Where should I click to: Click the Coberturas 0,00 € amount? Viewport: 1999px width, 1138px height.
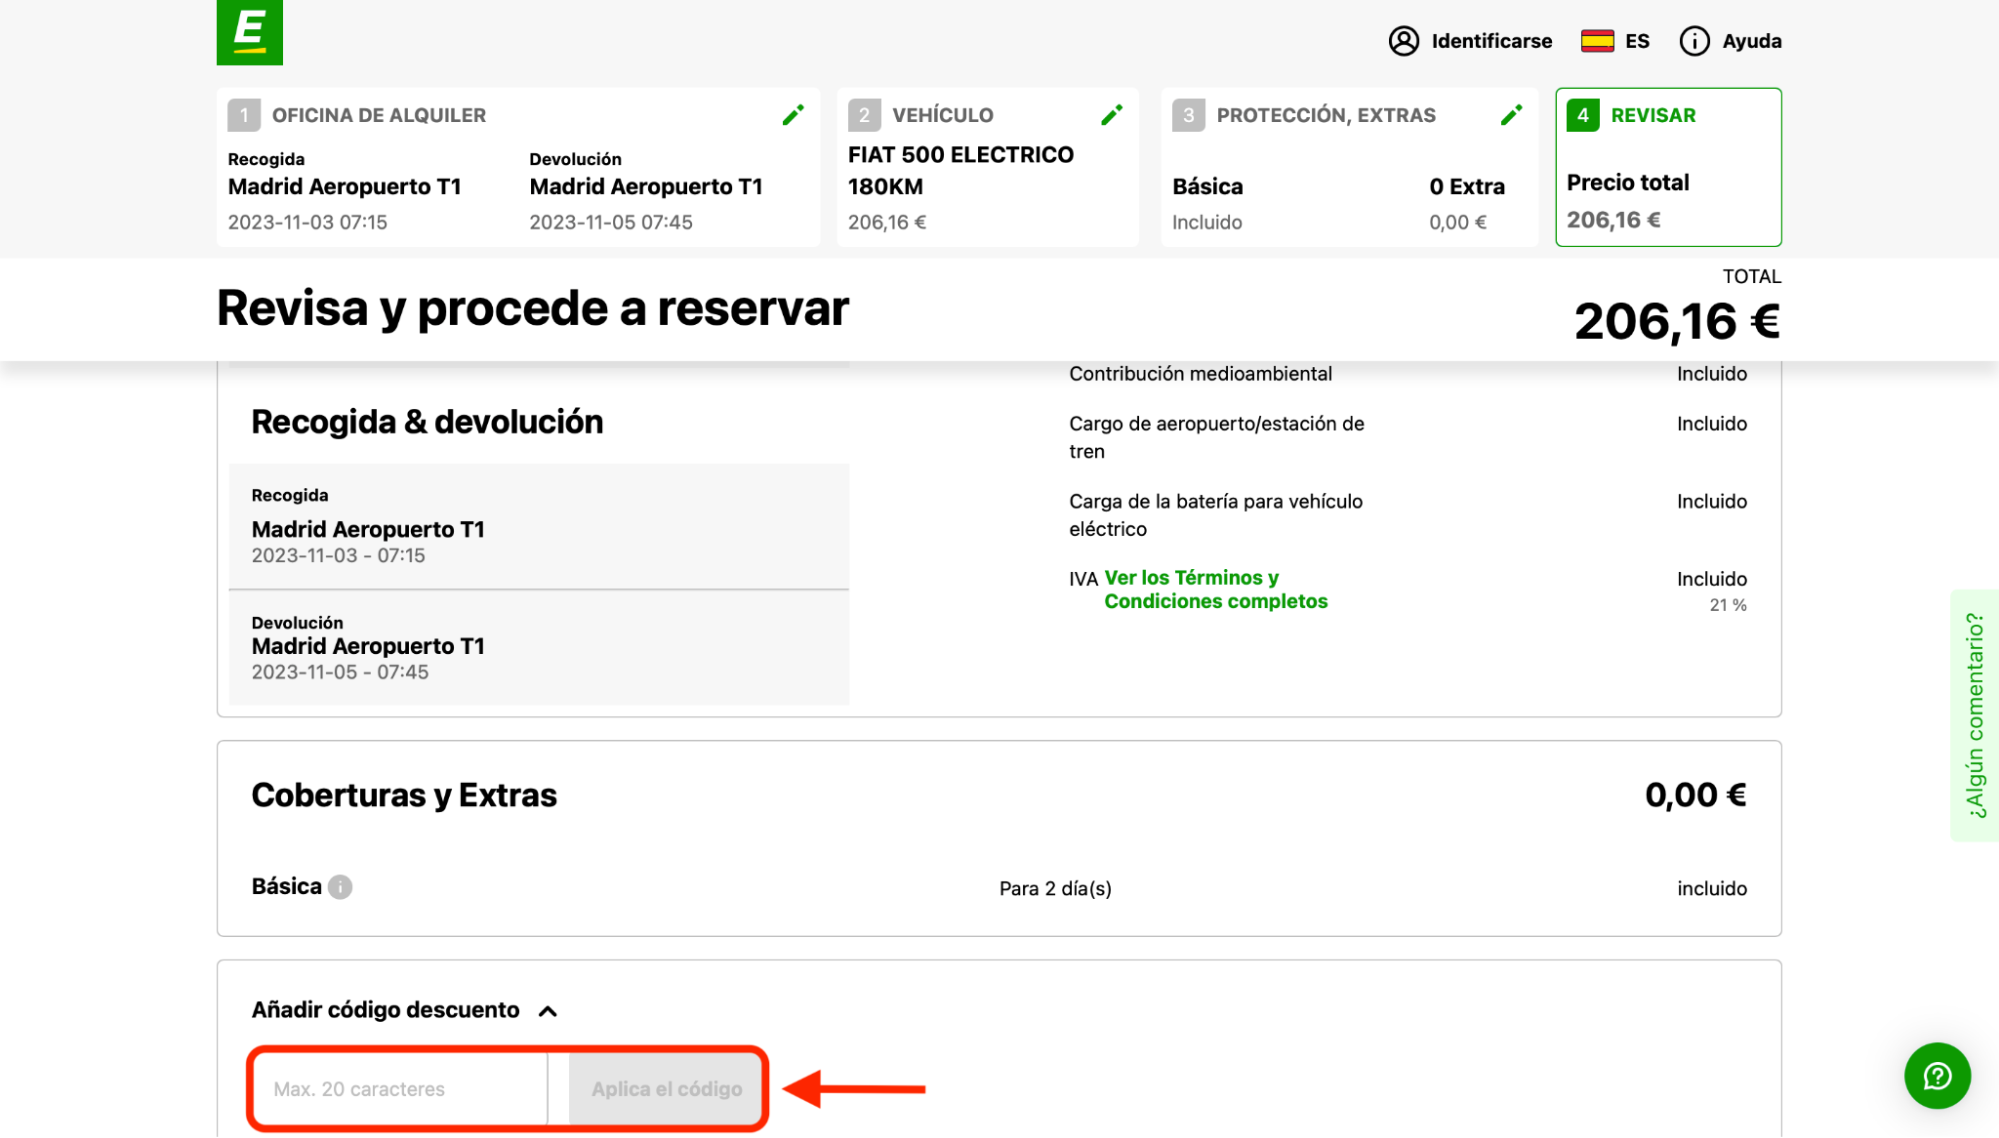1695,795
